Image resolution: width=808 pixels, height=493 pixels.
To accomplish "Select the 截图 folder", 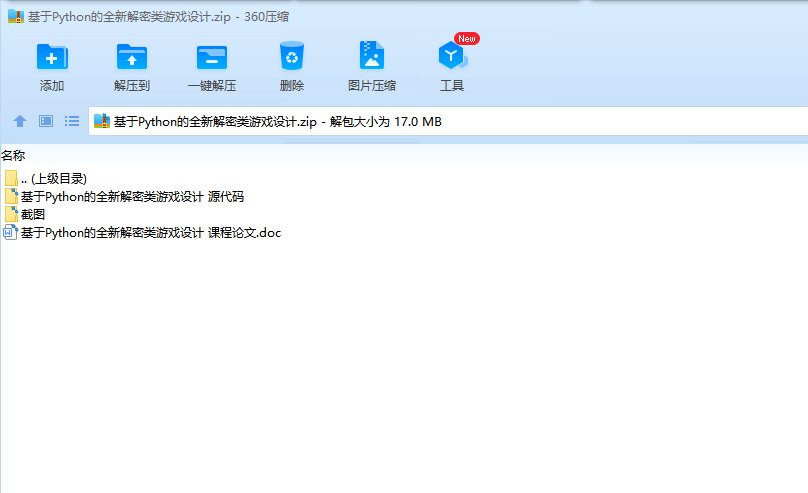I will pyautogui.click(x=25, y=214).
